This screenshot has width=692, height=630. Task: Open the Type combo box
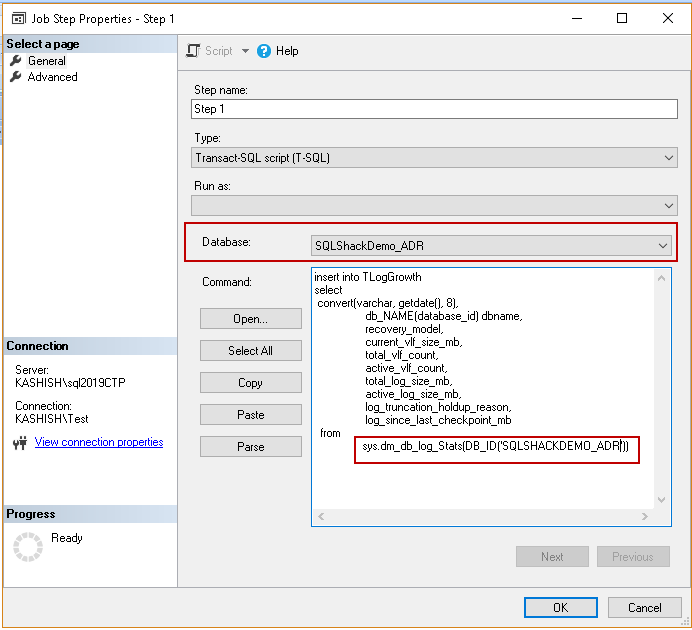(x=434, y=158)
